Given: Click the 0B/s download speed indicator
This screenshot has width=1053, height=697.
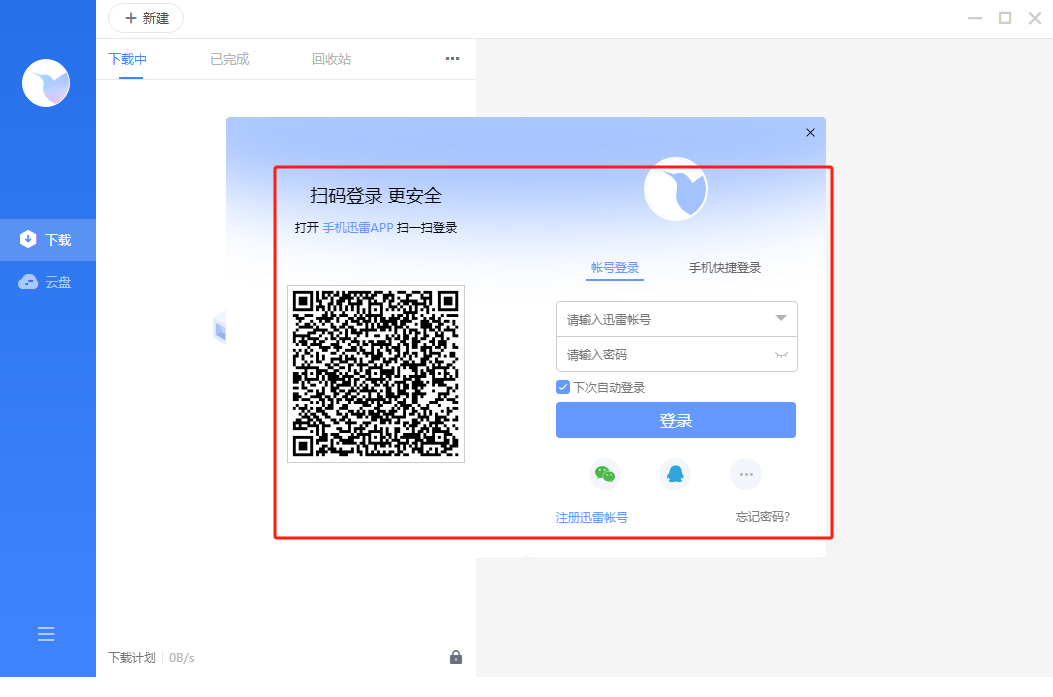Looking at the screenshot, I should [181, 657].
